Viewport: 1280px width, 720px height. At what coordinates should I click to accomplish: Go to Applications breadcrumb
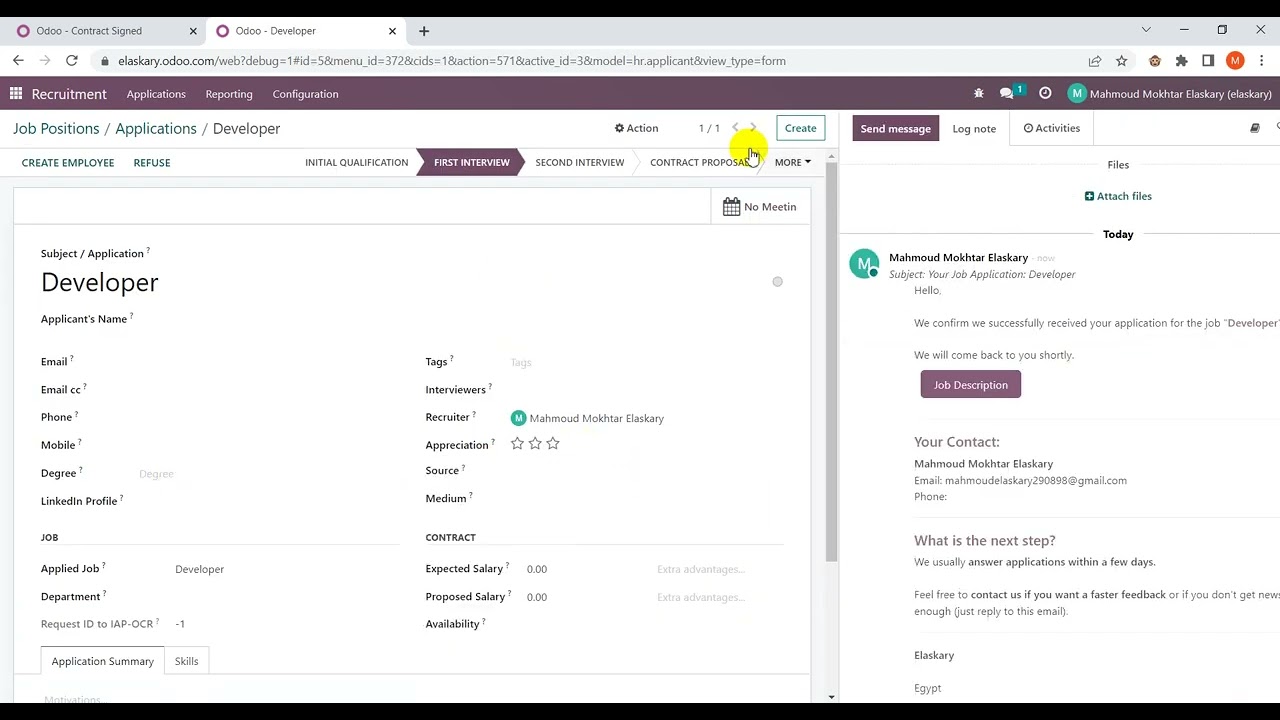[x=156, y=128]
